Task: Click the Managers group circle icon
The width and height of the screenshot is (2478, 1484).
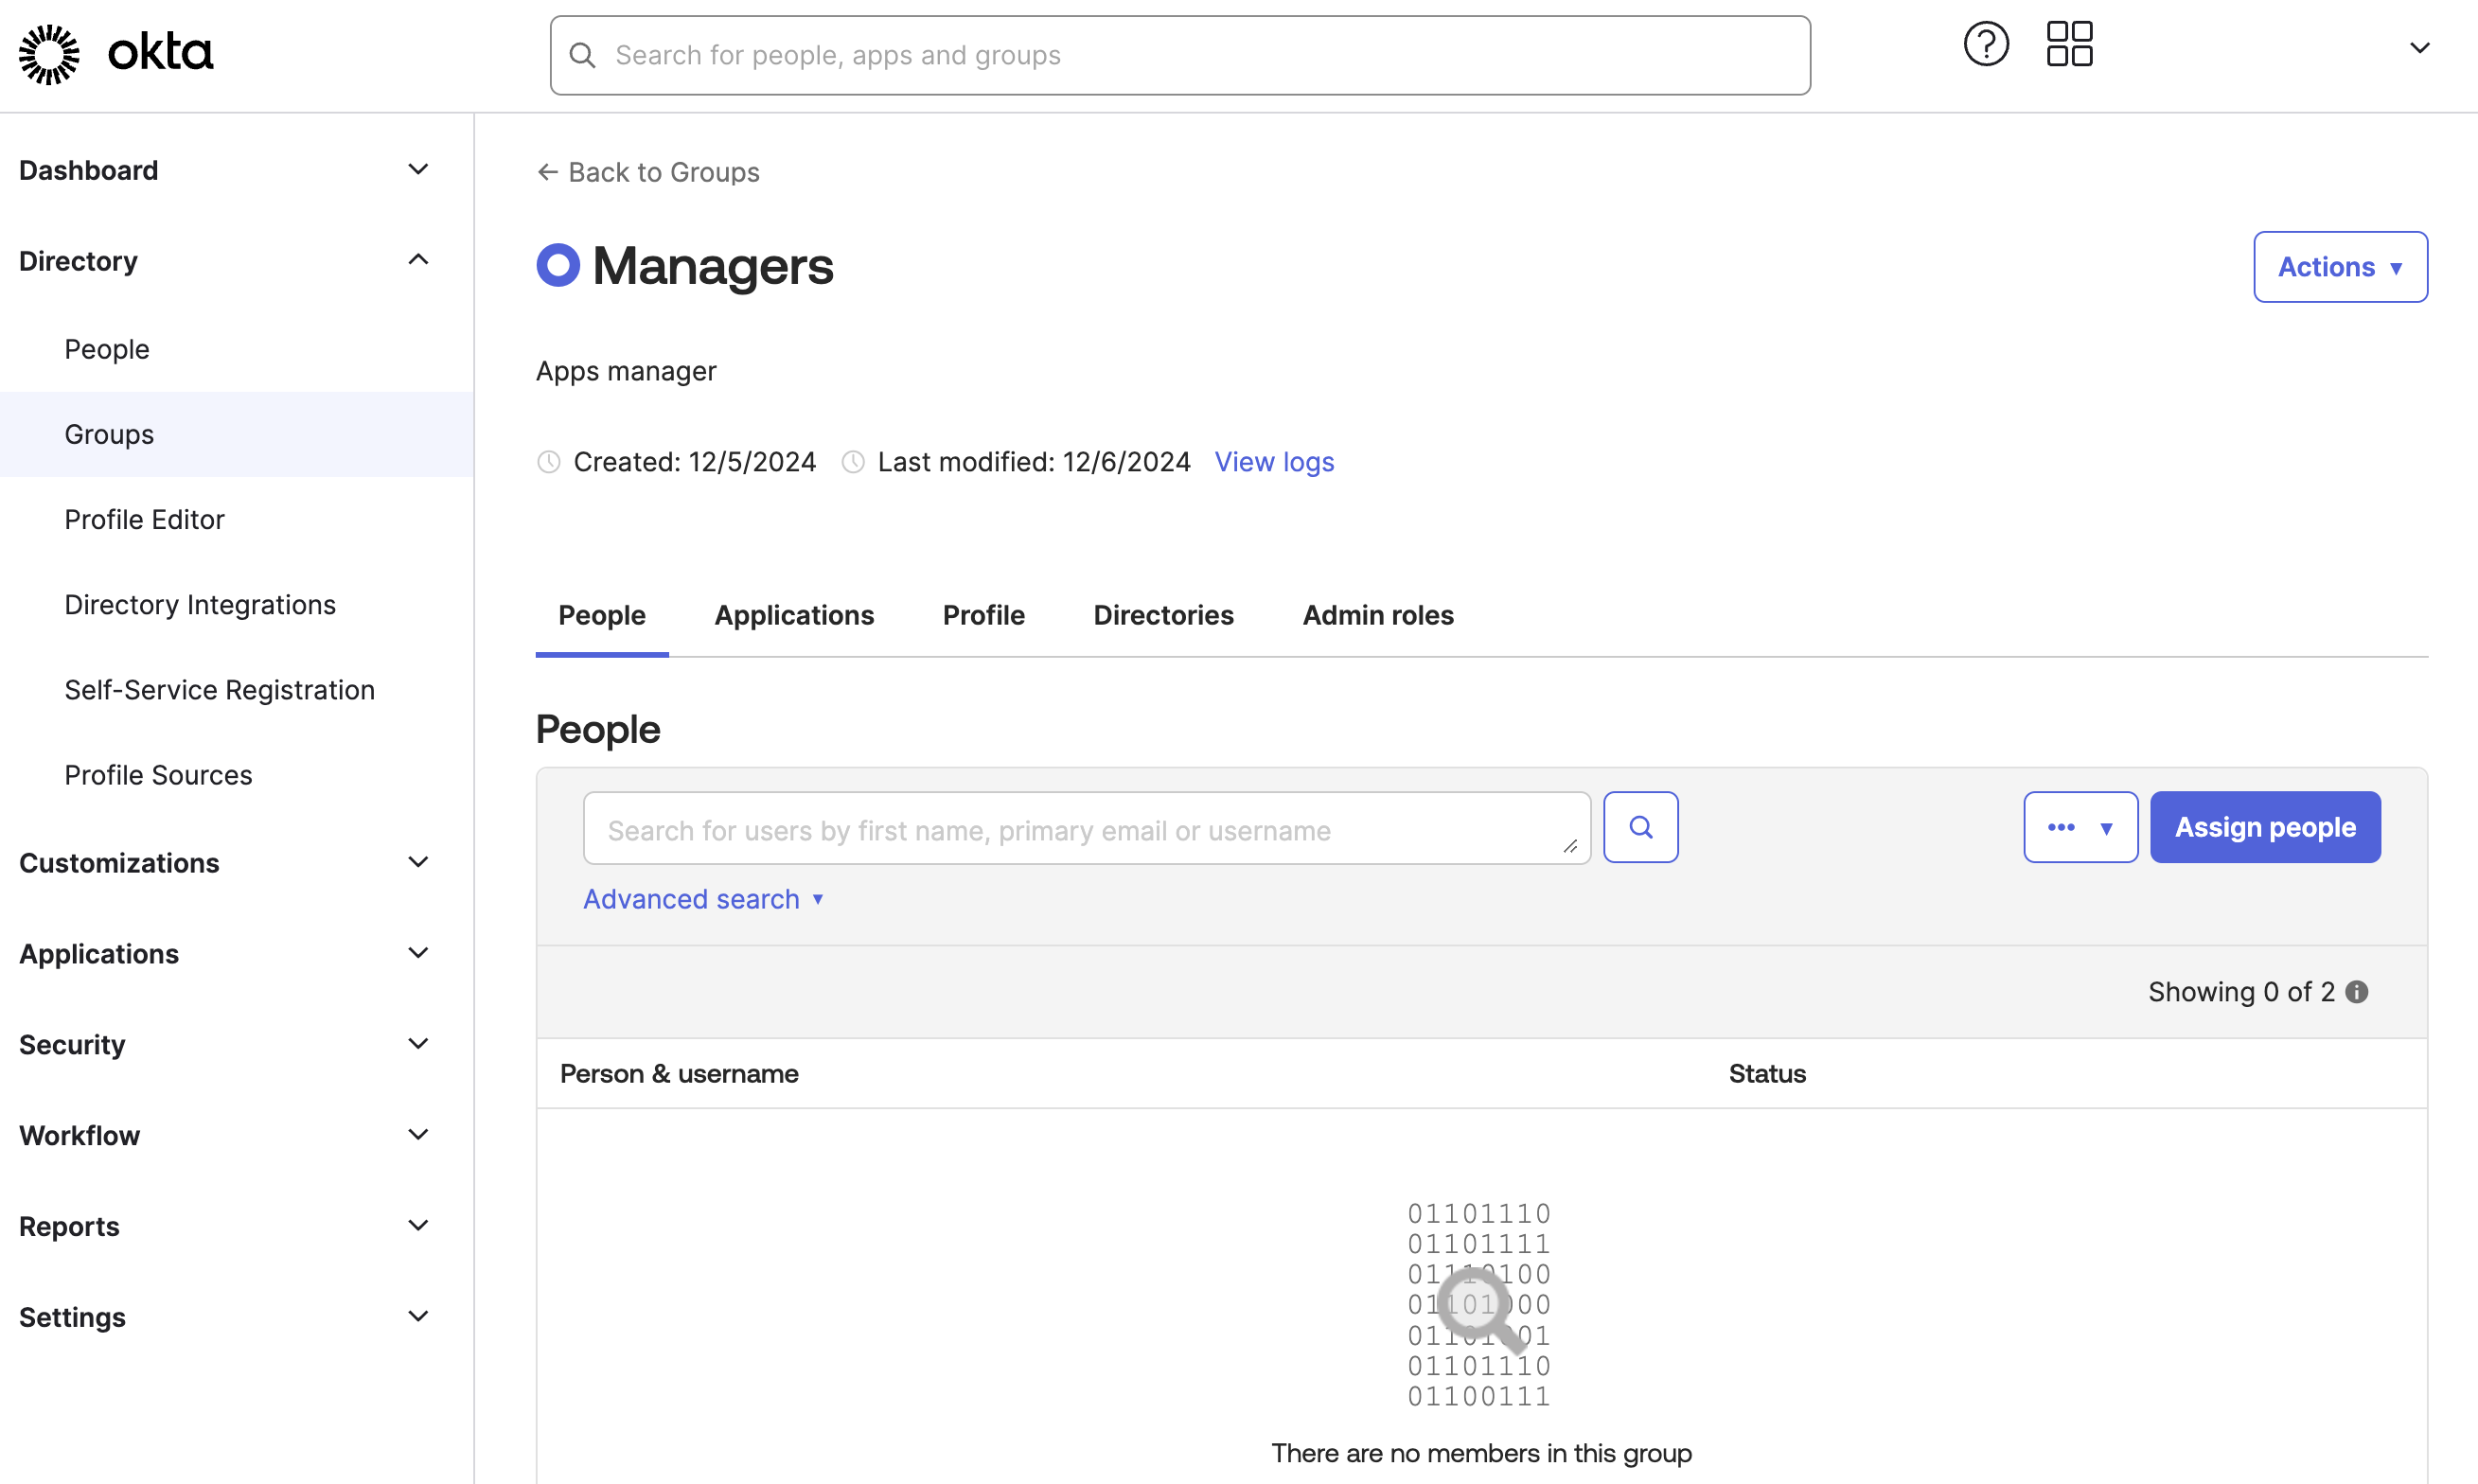Action: click(x=557, y=264)
